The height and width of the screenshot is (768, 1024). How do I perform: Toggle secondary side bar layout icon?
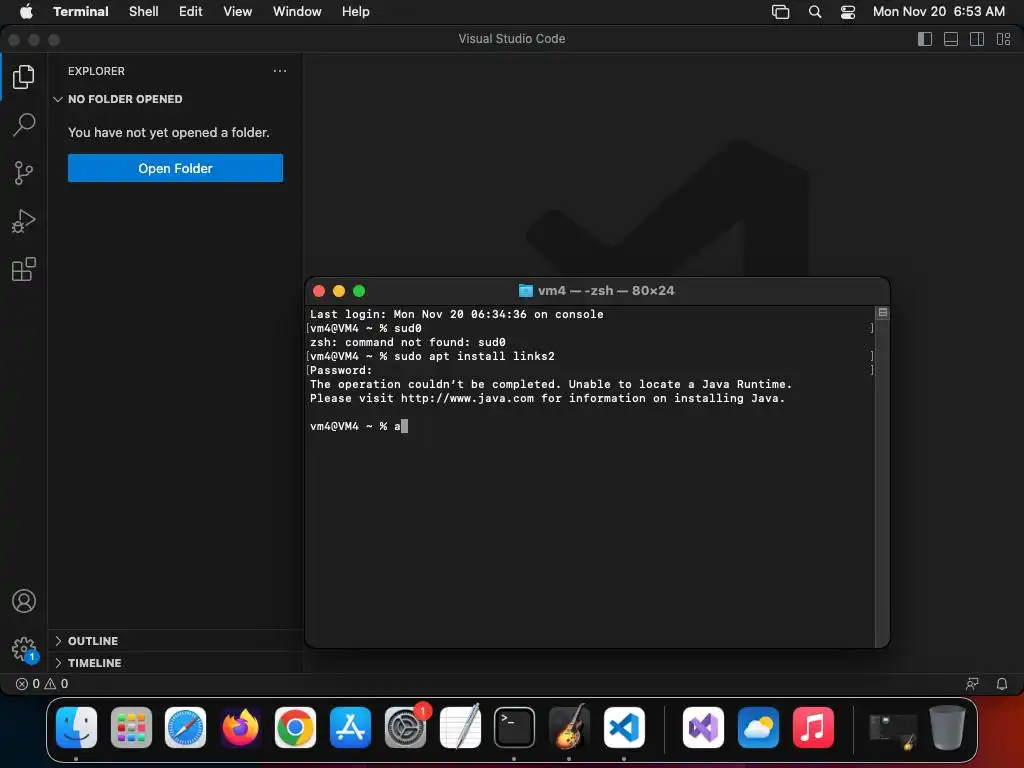977,39
